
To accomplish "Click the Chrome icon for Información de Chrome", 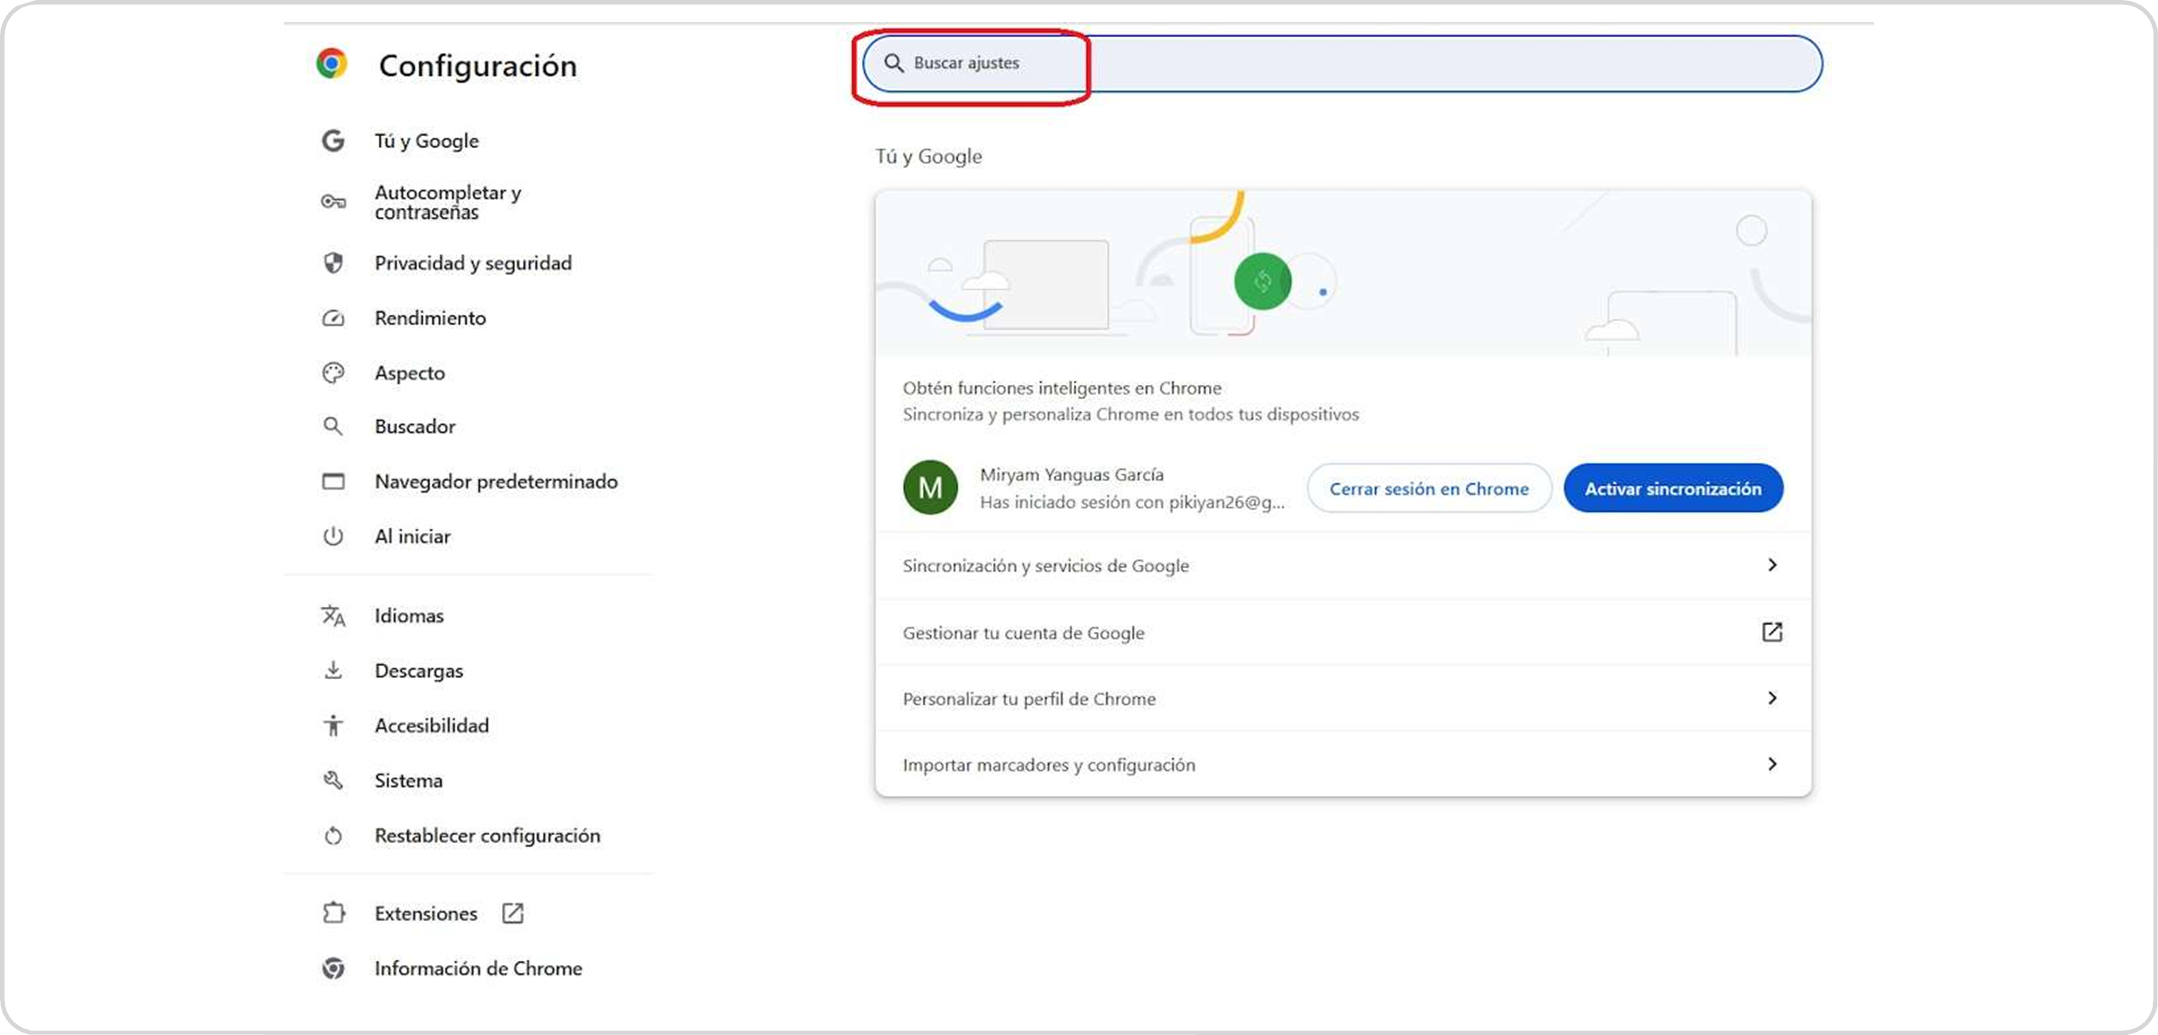I will tap(333, 968).
